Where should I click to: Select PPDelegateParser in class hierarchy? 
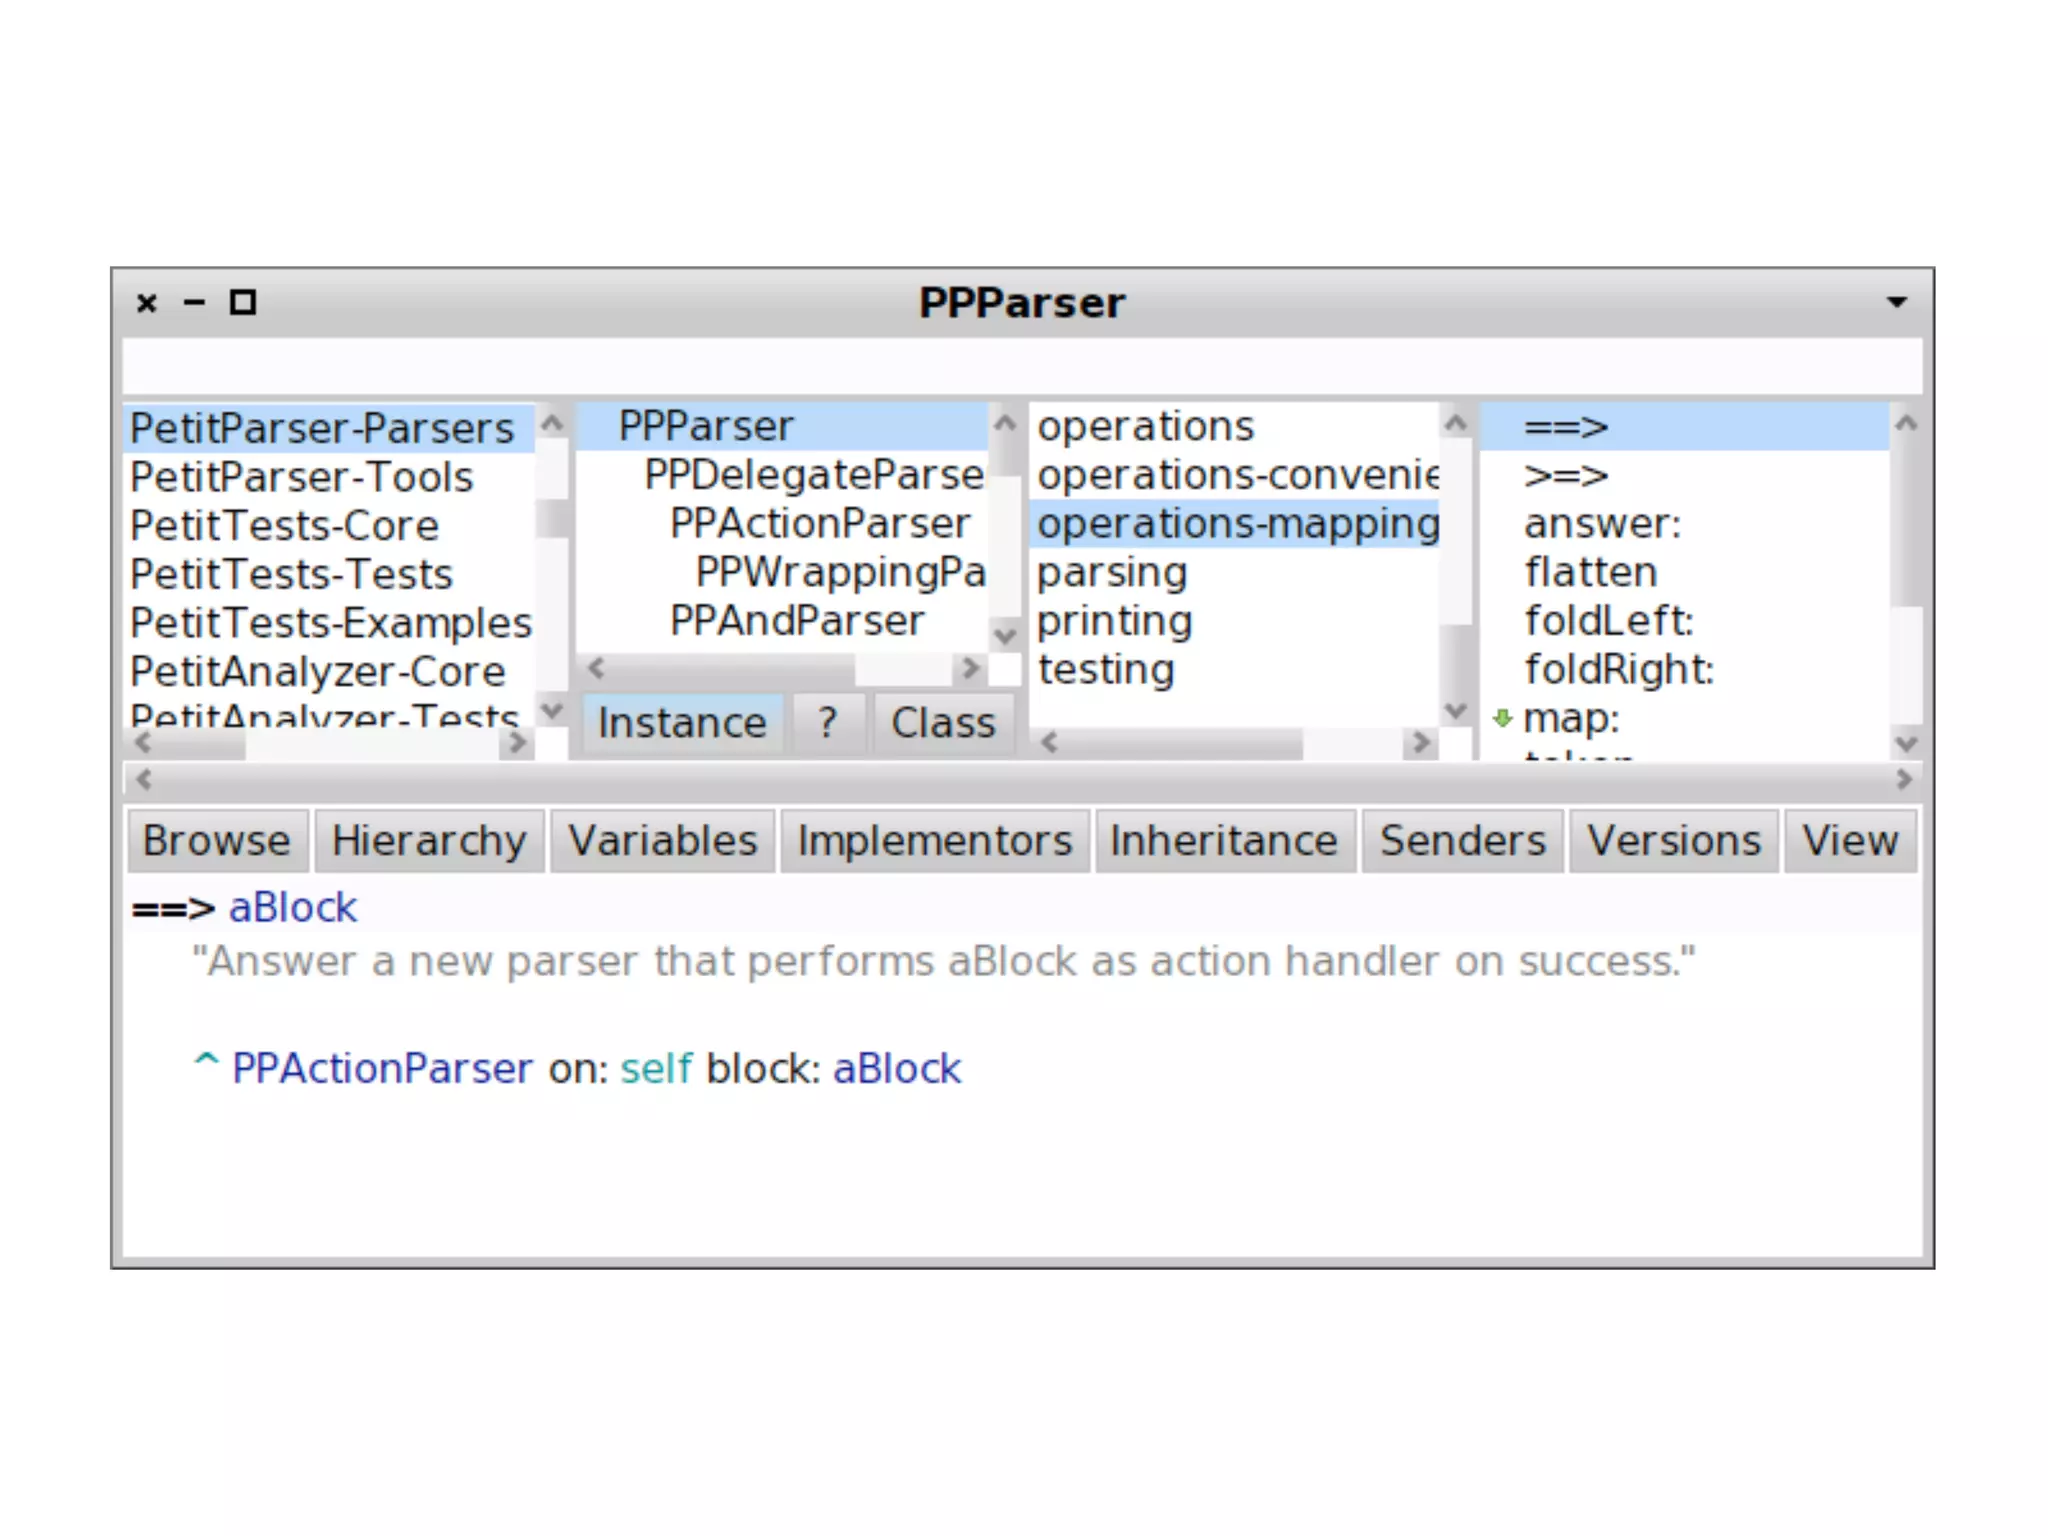(813, 475)
